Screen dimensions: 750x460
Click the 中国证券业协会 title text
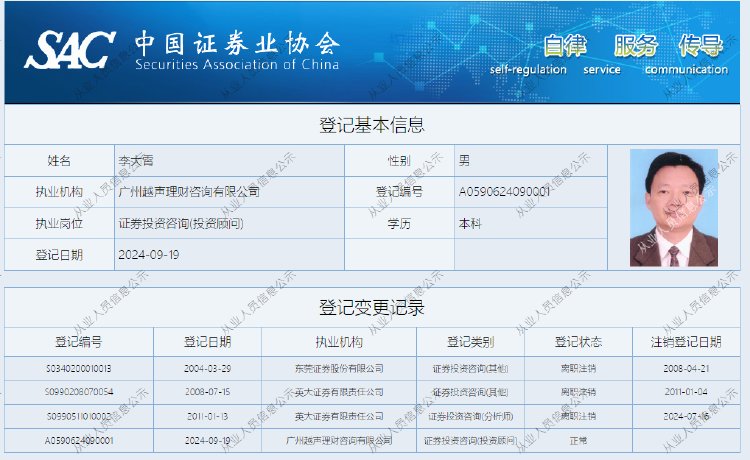(x=237, y=44)
